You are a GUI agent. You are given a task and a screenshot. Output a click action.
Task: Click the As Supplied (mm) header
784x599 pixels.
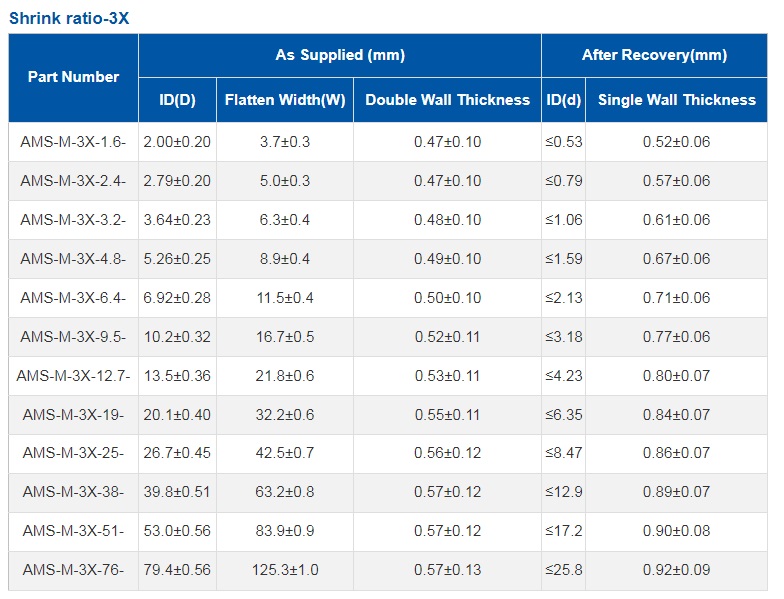[340, 54]
